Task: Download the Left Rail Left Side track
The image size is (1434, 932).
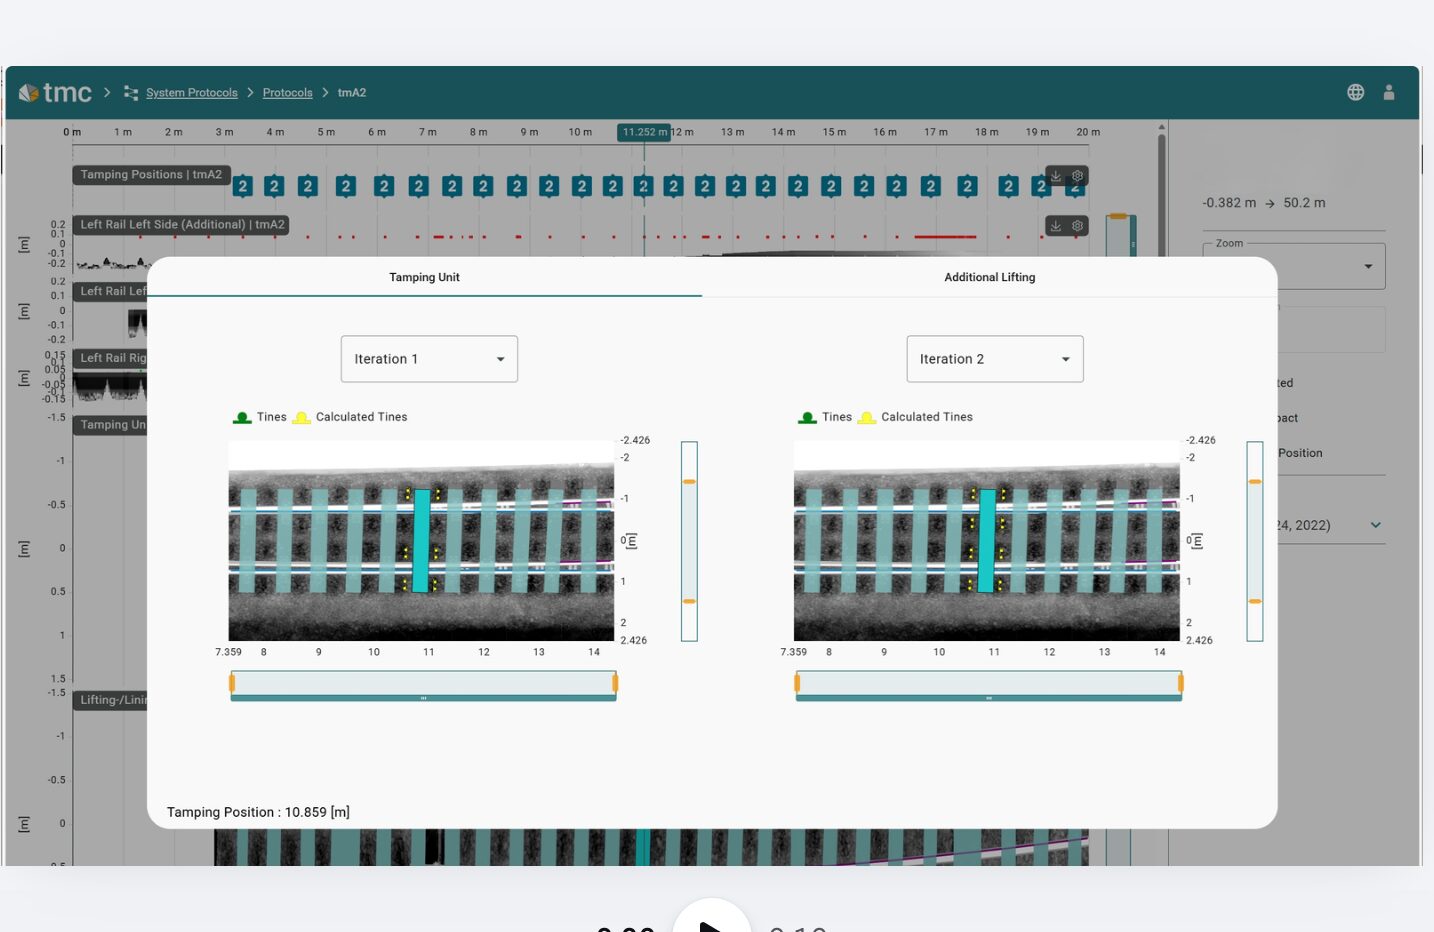Action: pos(1055,226)
